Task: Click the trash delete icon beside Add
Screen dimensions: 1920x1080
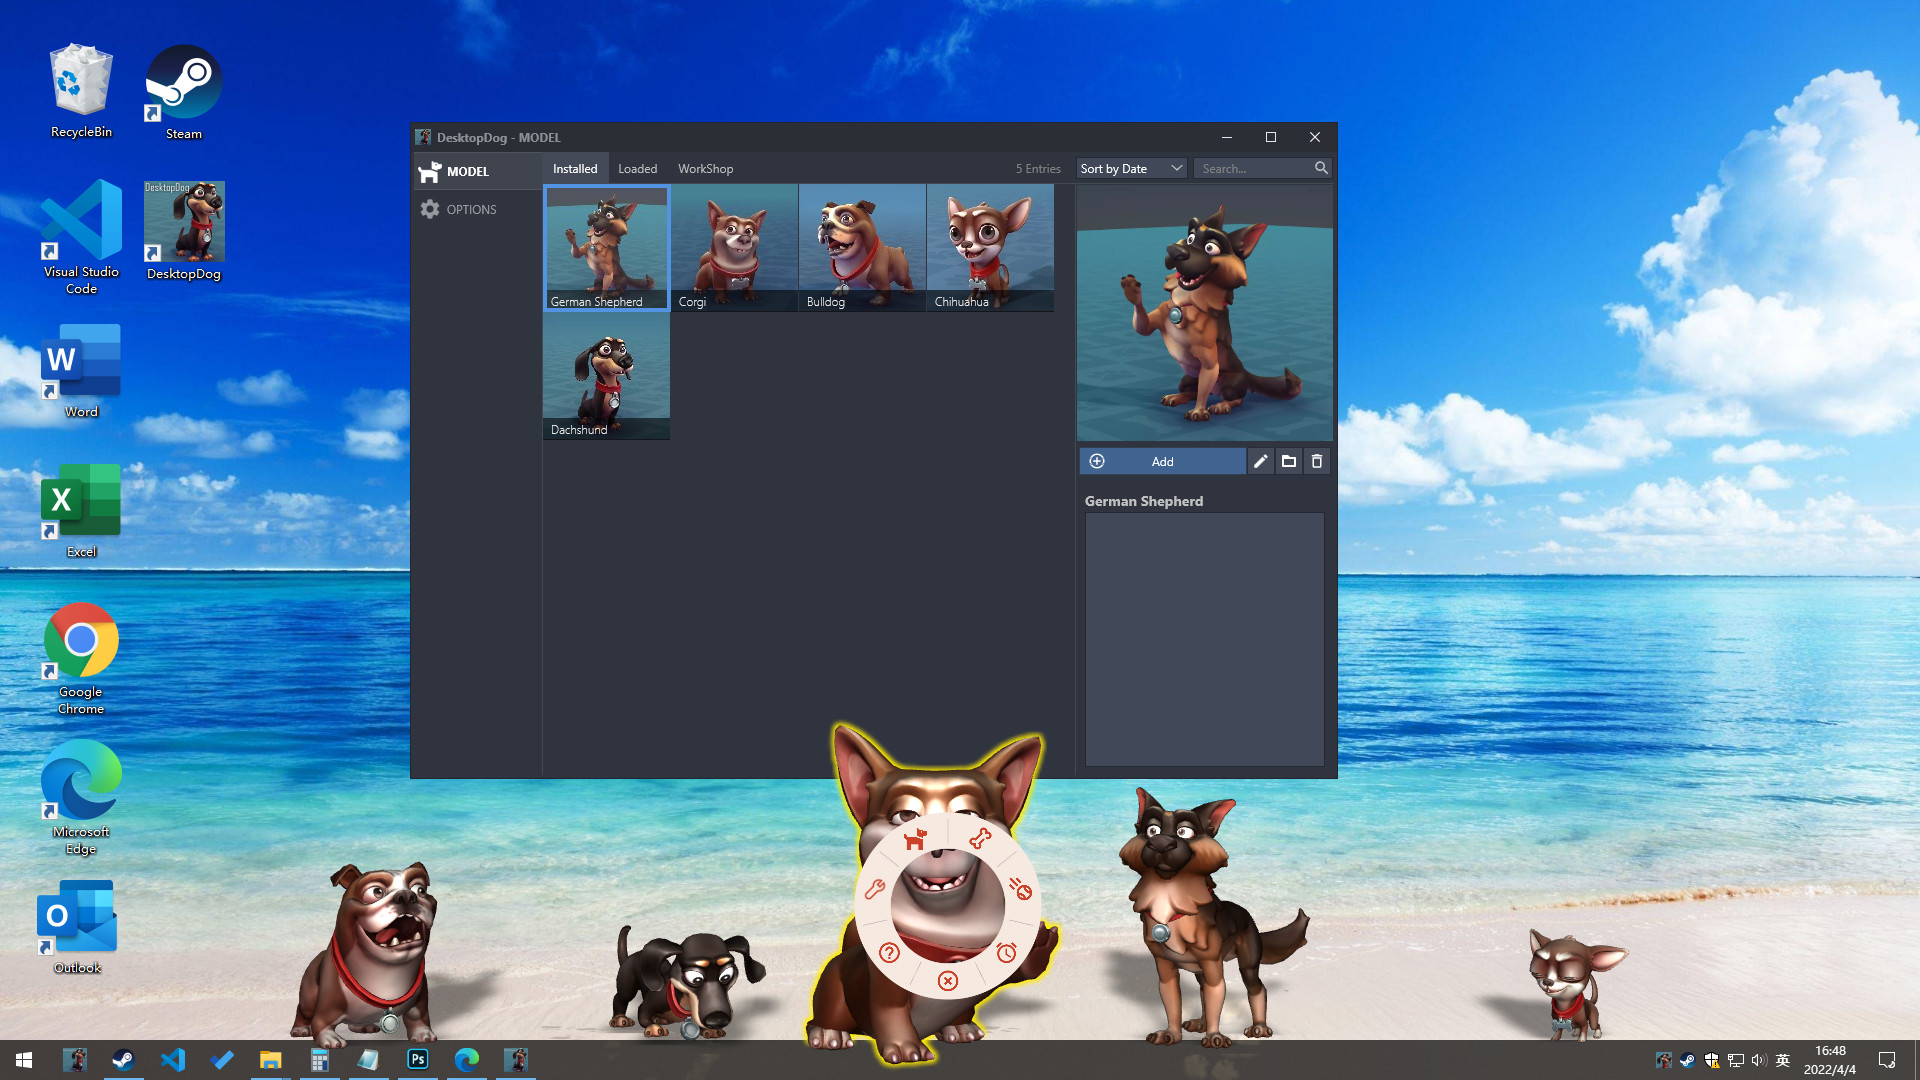Action: pos(1317,461)
